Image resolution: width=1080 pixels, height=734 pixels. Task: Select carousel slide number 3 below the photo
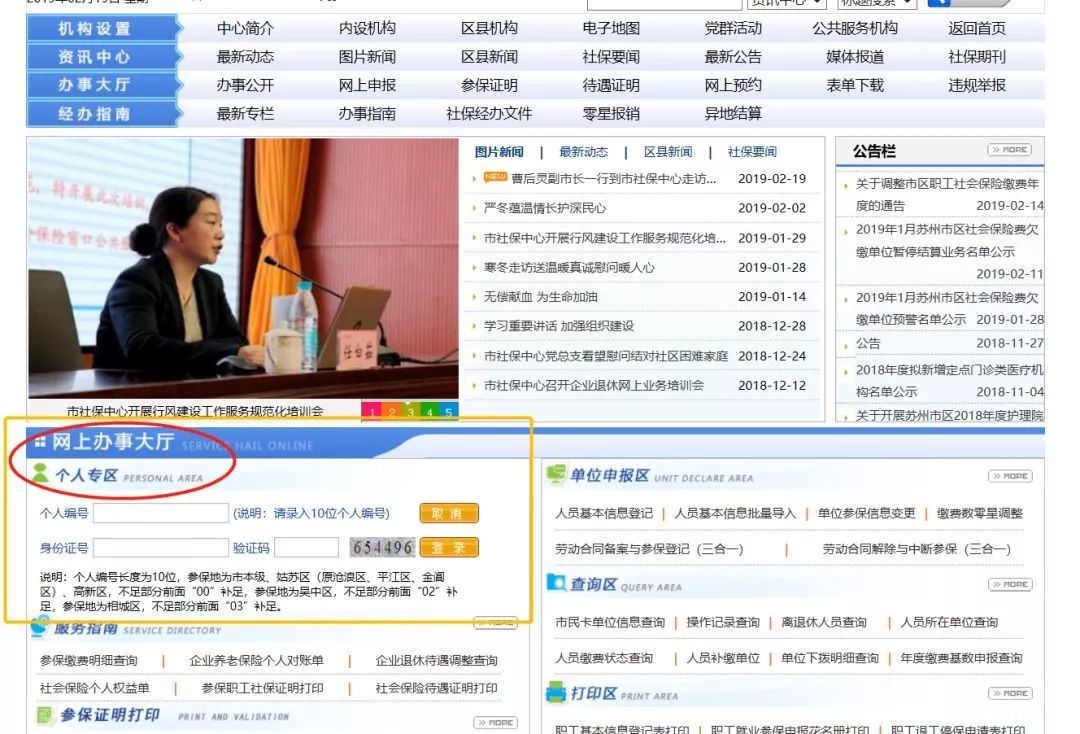(x=412, y=409)
